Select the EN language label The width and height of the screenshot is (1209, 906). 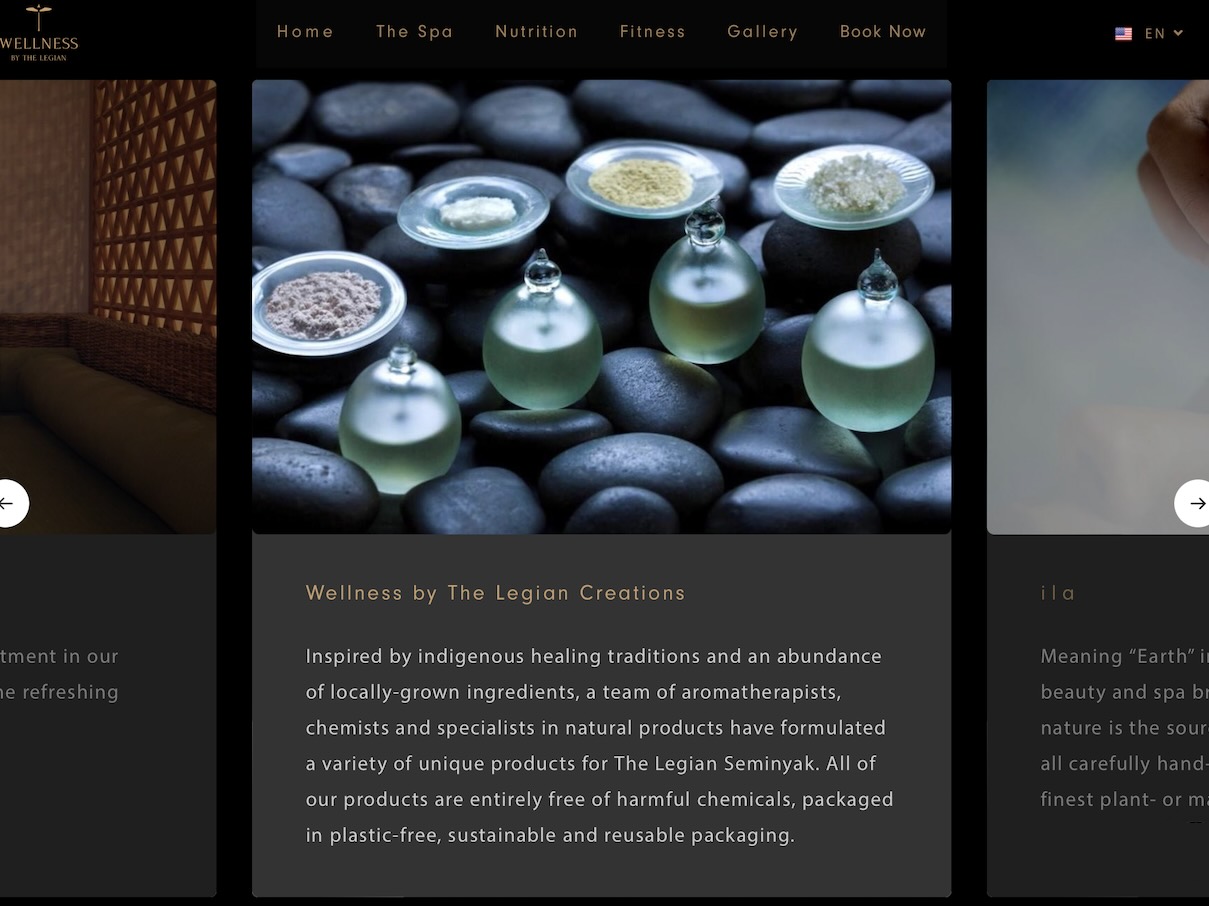click(1155, 33)
